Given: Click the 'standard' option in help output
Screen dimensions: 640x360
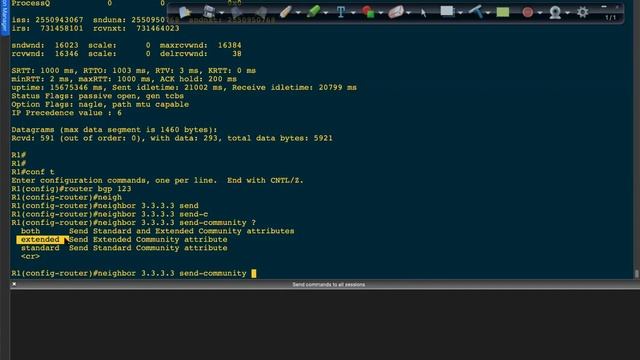Looking at the screenshot, I should pos(40,248).
